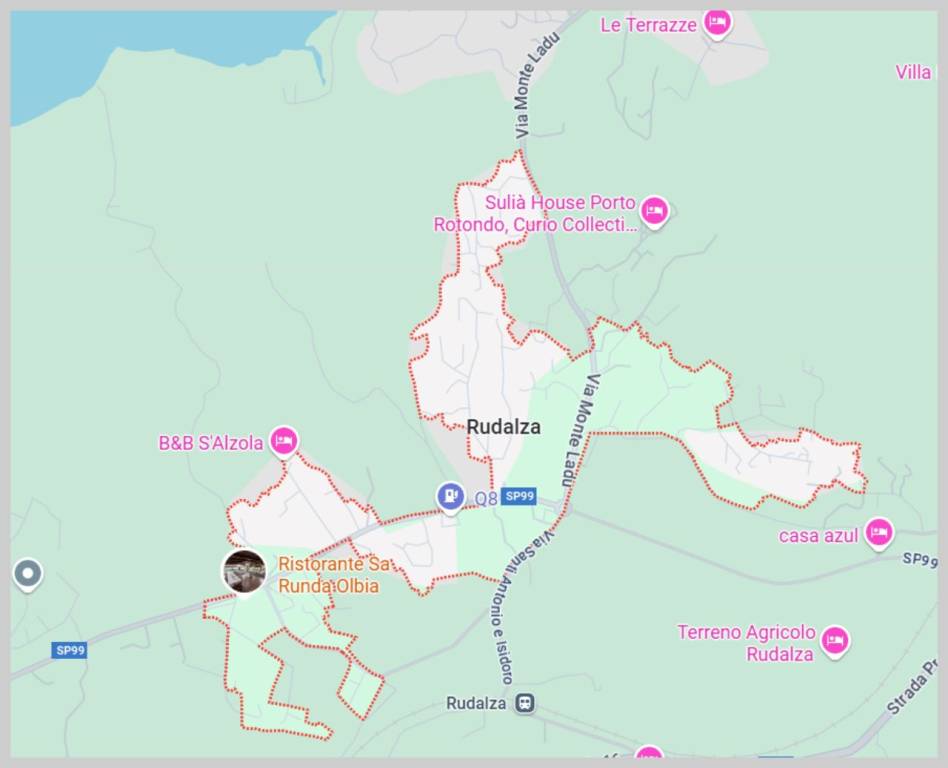Click the Rudalza locality name label

504,427
